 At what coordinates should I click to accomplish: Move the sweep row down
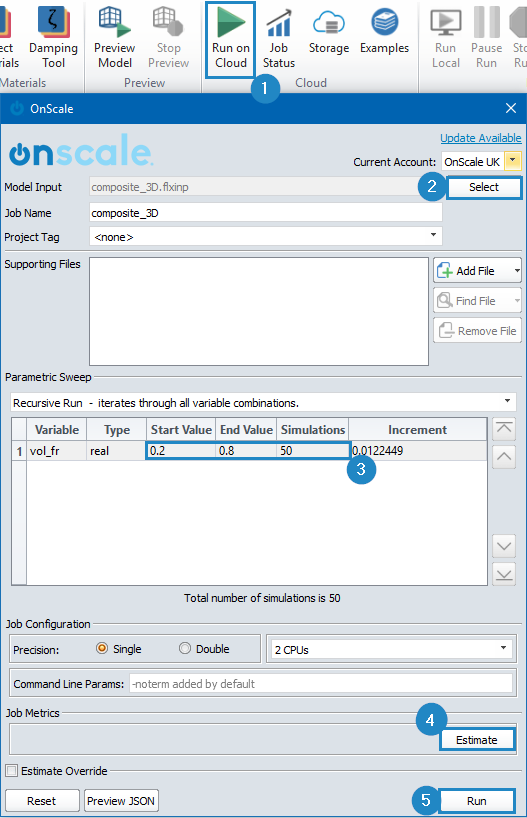pyautogui.click(x=504, y=546)
